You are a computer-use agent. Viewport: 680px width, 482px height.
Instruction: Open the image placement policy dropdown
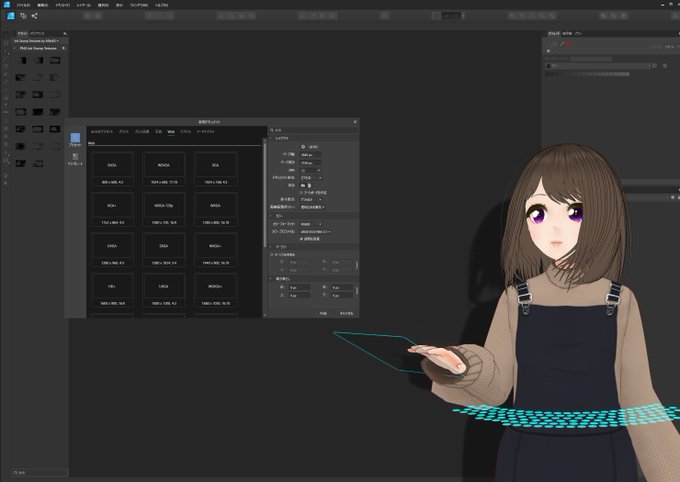[x=312, y=207]
